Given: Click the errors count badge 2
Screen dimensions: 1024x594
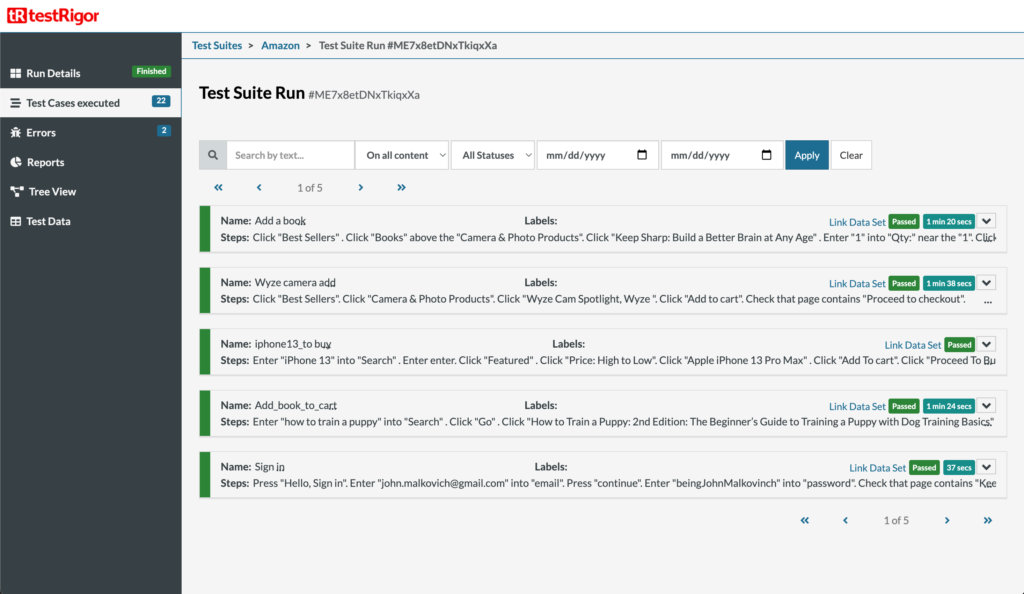Looking at the screenshot, I should tap(164, 131).
